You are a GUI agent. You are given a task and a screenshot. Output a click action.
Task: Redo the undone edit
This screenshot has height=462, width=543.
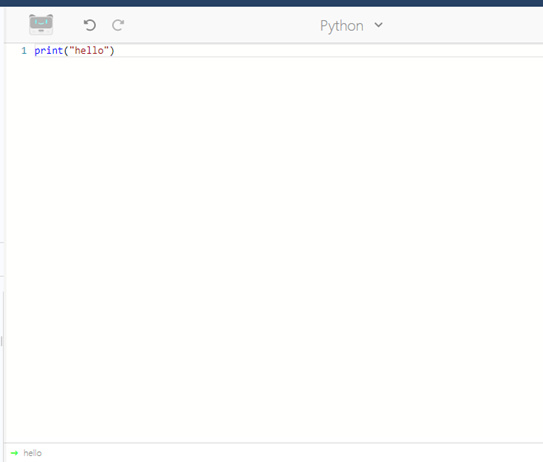click(x=118, y=25)
